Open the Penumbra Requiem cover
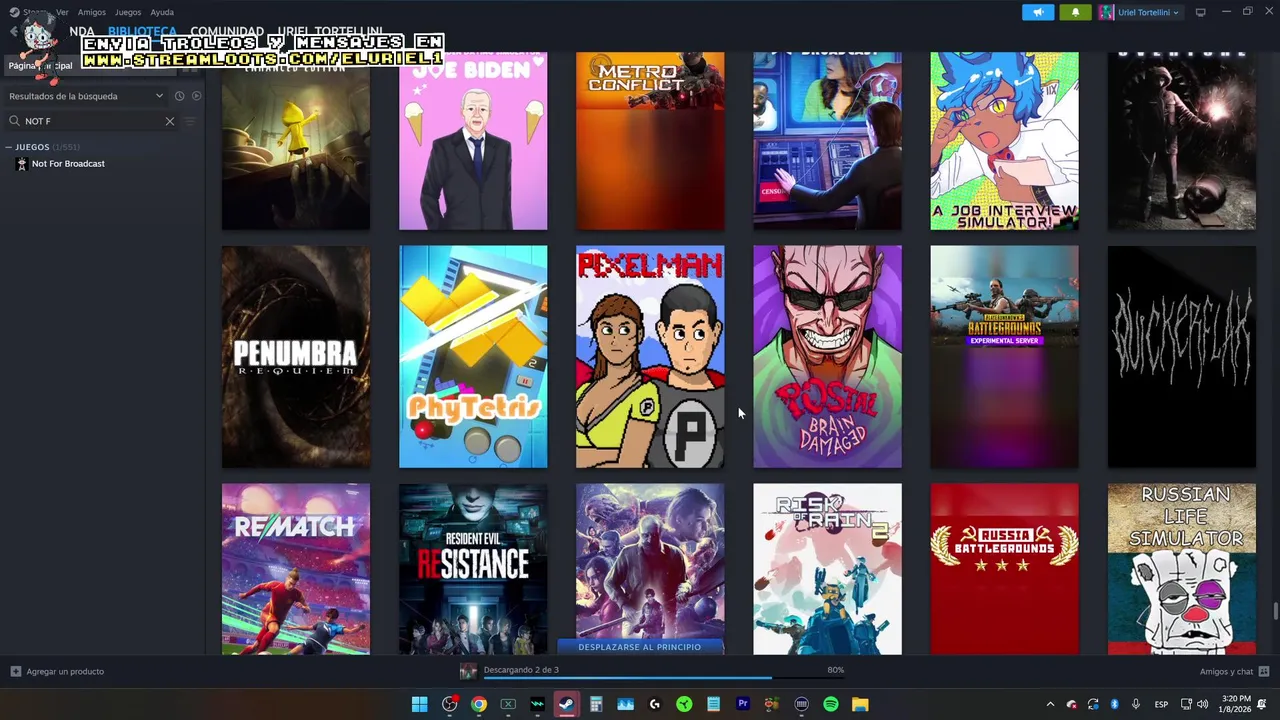 tap(296, 357)
